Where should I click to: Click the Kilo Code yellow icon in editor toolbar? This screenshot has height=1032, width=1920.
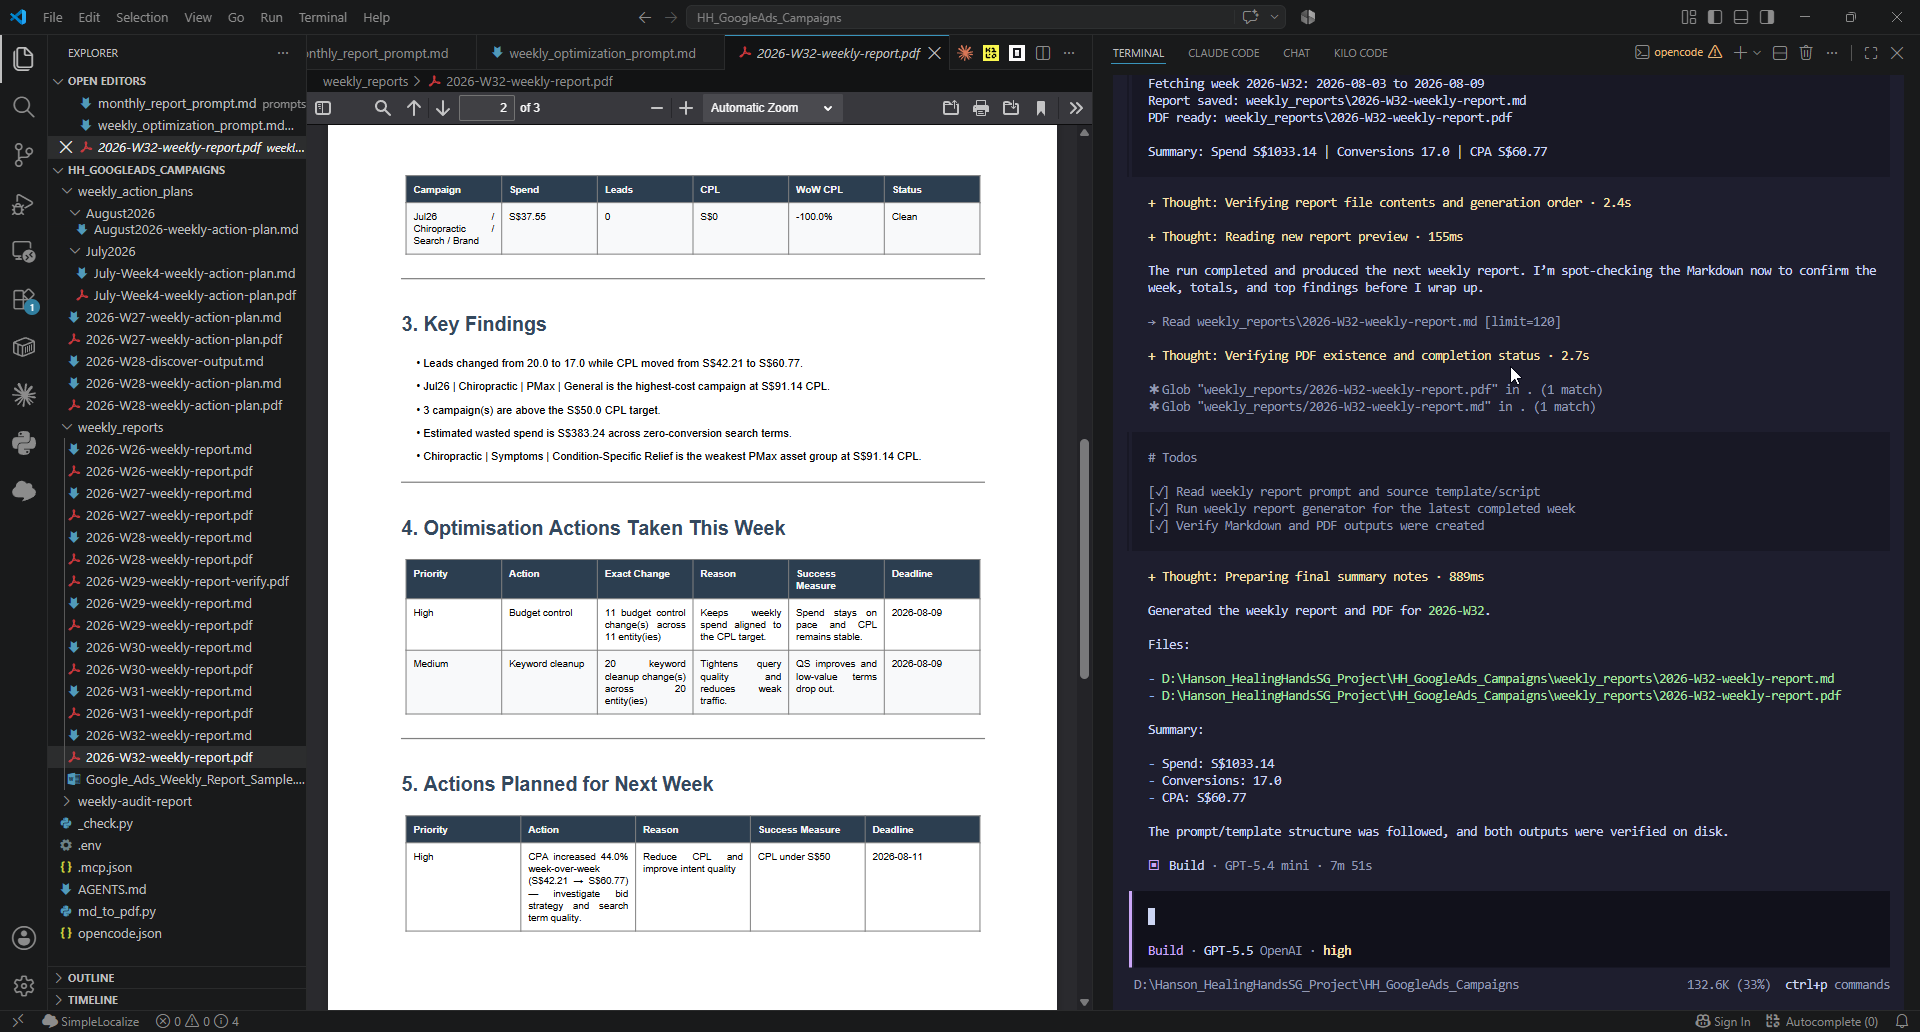(991, 53)
